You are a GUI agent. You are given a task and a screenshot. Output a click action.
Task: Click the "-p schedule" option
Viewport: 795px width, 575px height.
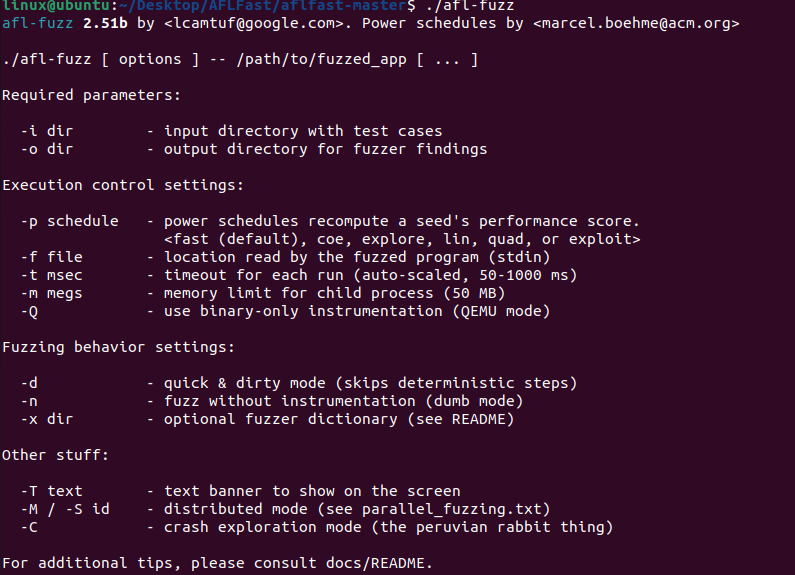pos(69,221)
